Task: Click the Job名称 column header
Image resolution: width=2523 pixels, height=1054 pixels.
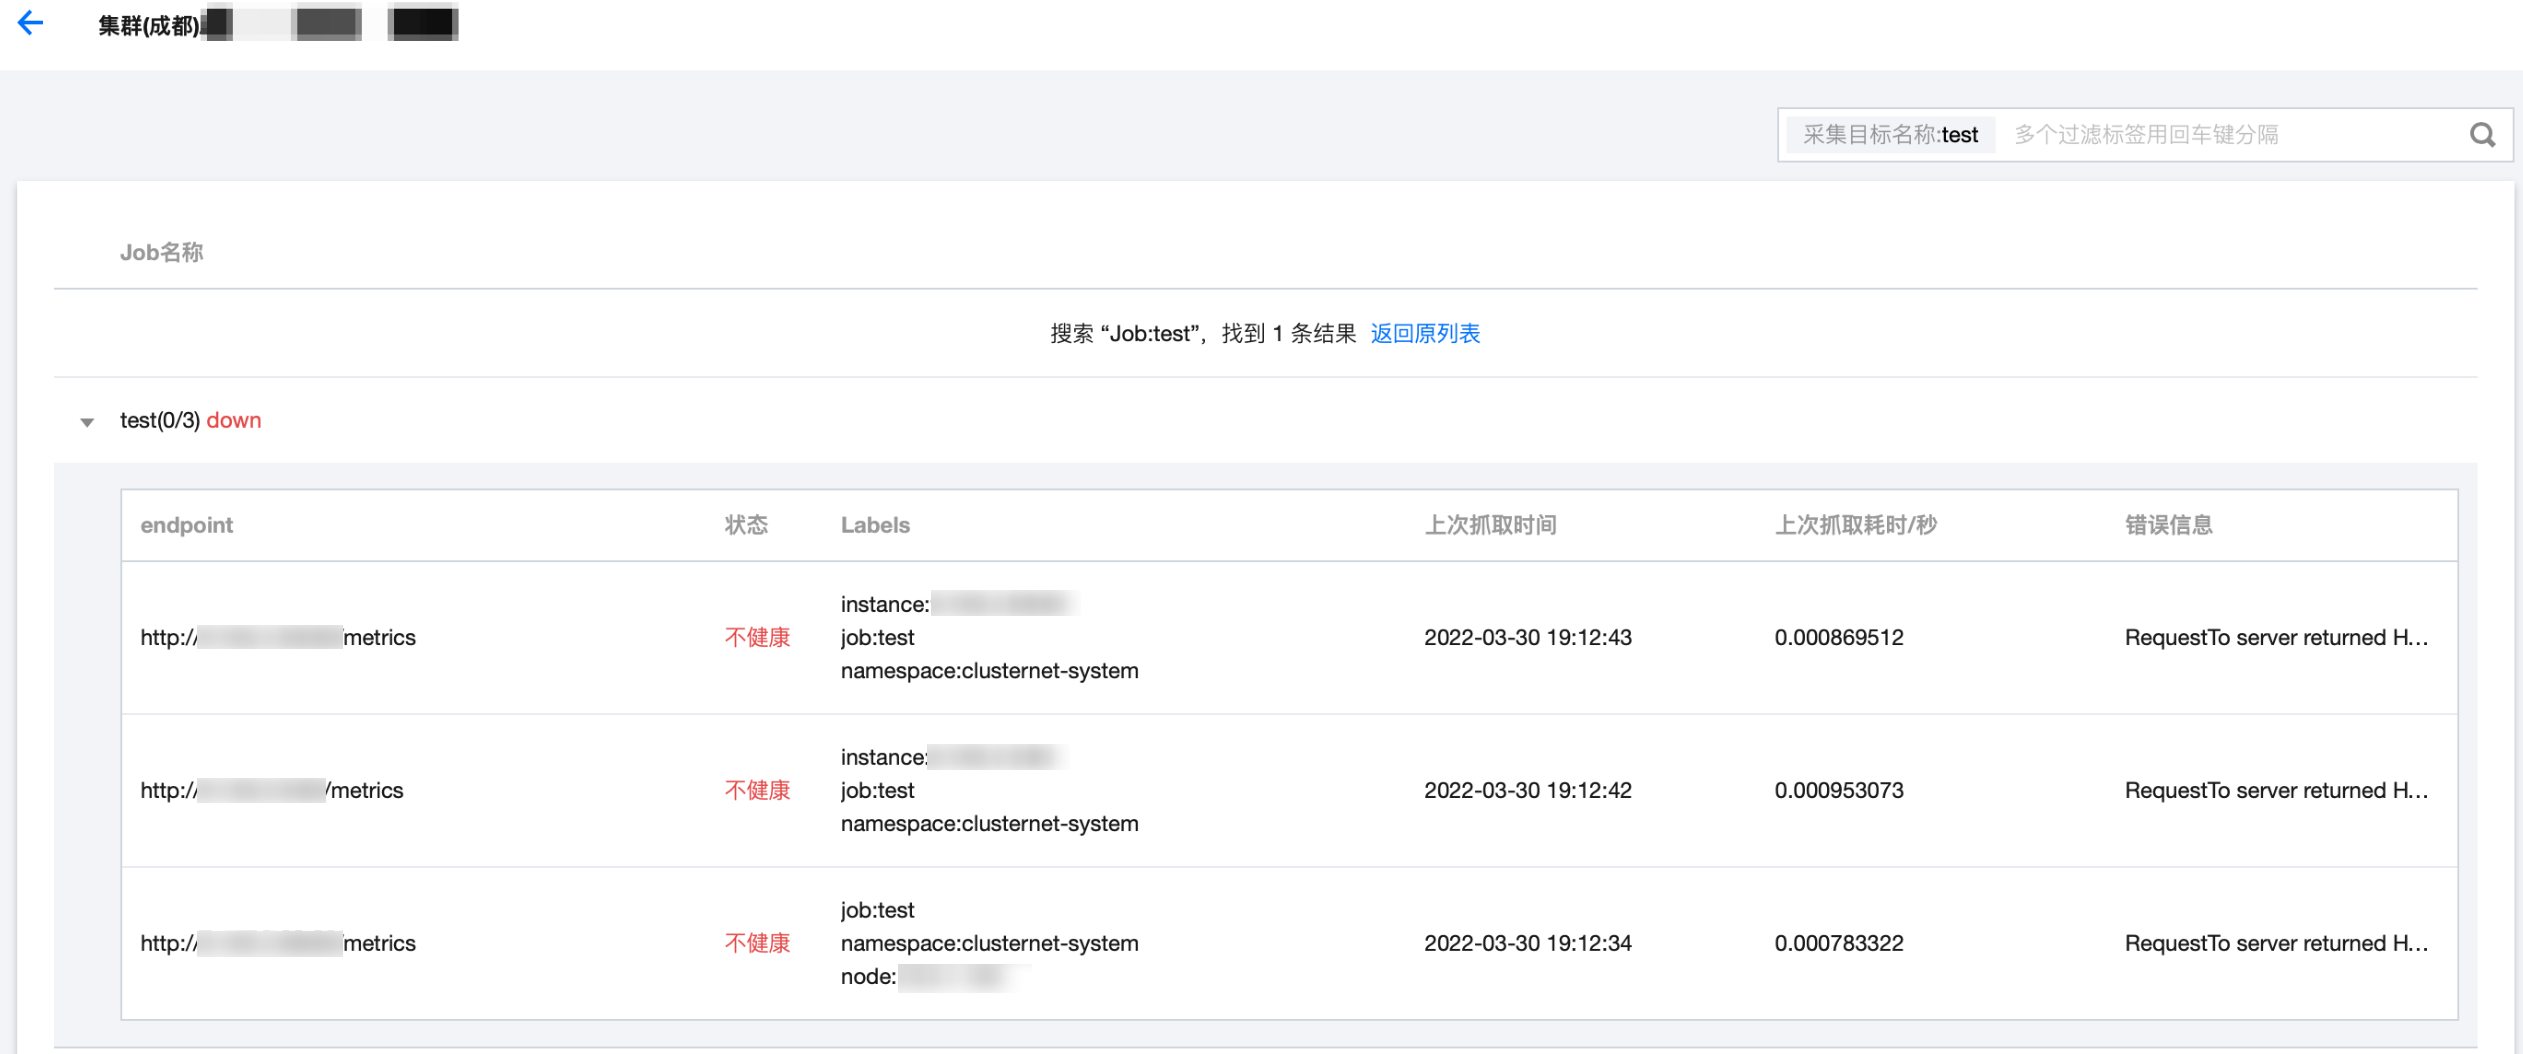Action: pyautogui.click(x=162, y=252)
